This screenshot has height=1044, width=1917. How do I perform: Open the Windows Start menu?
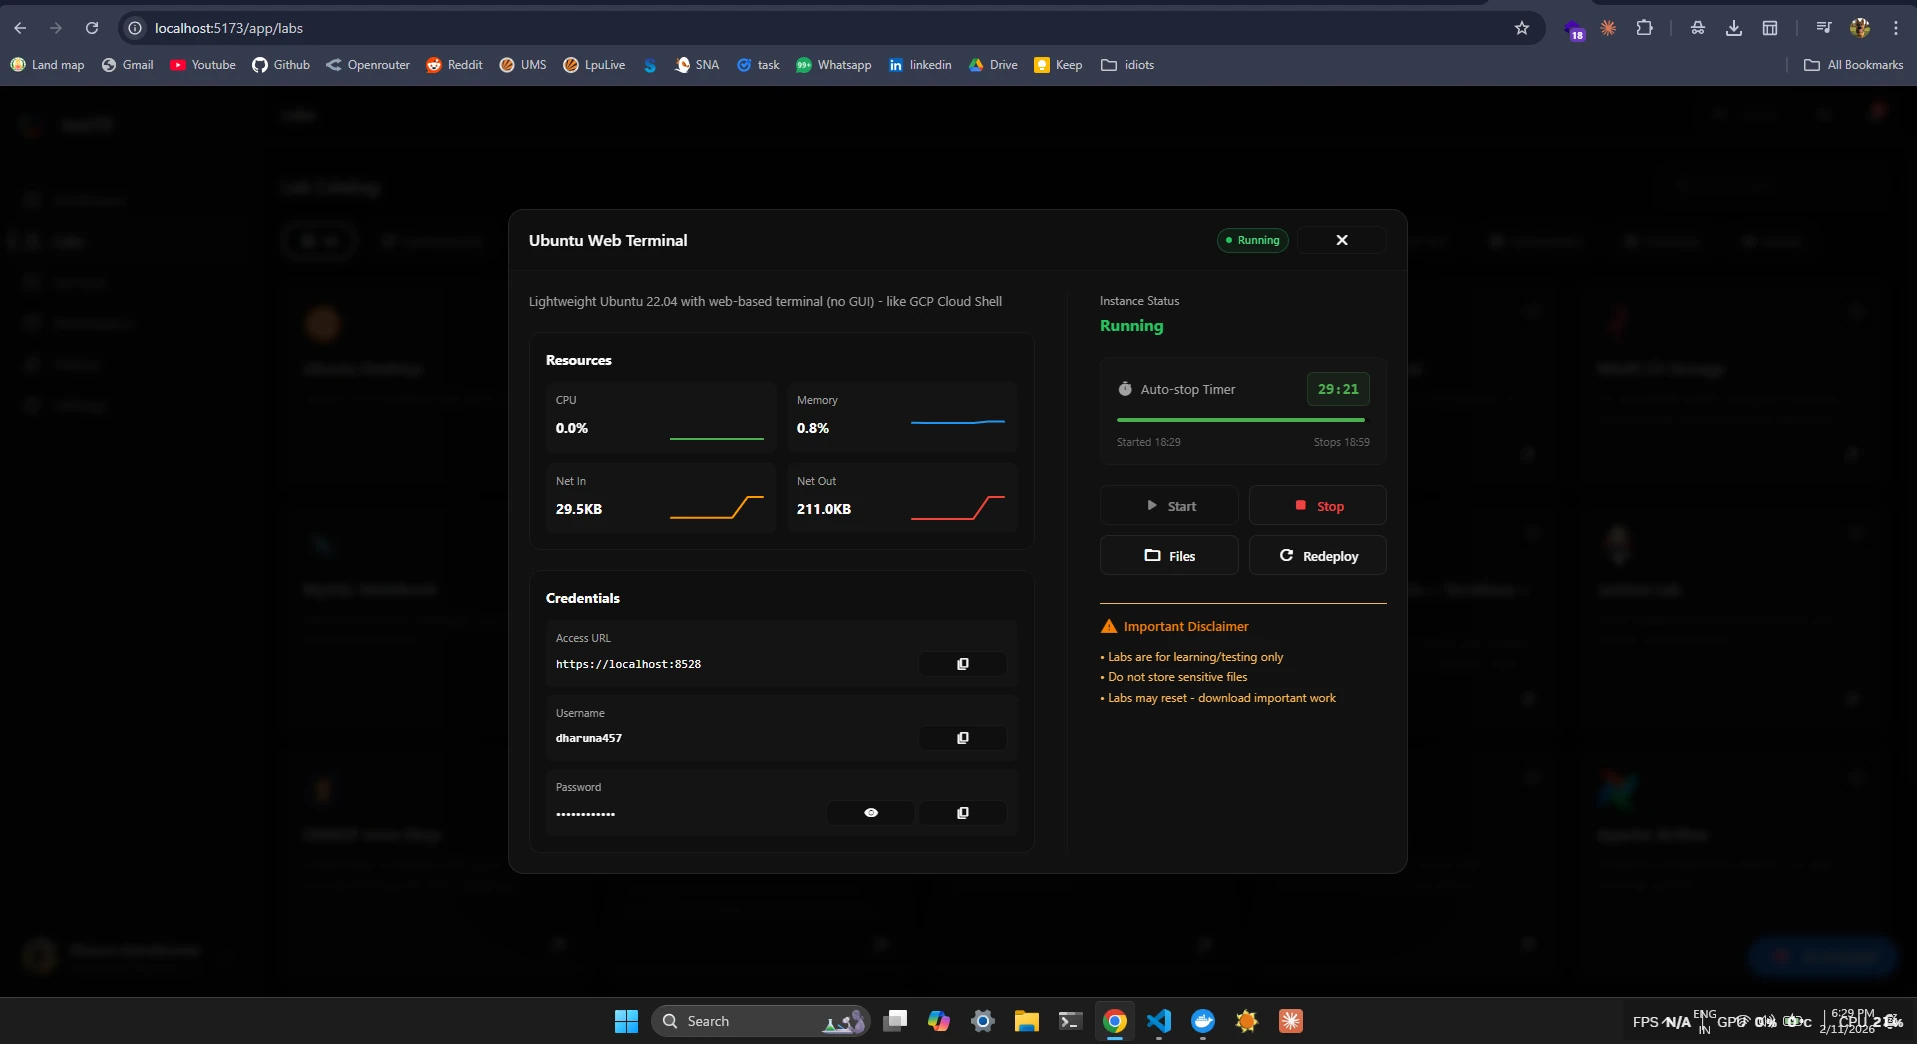626,1021
